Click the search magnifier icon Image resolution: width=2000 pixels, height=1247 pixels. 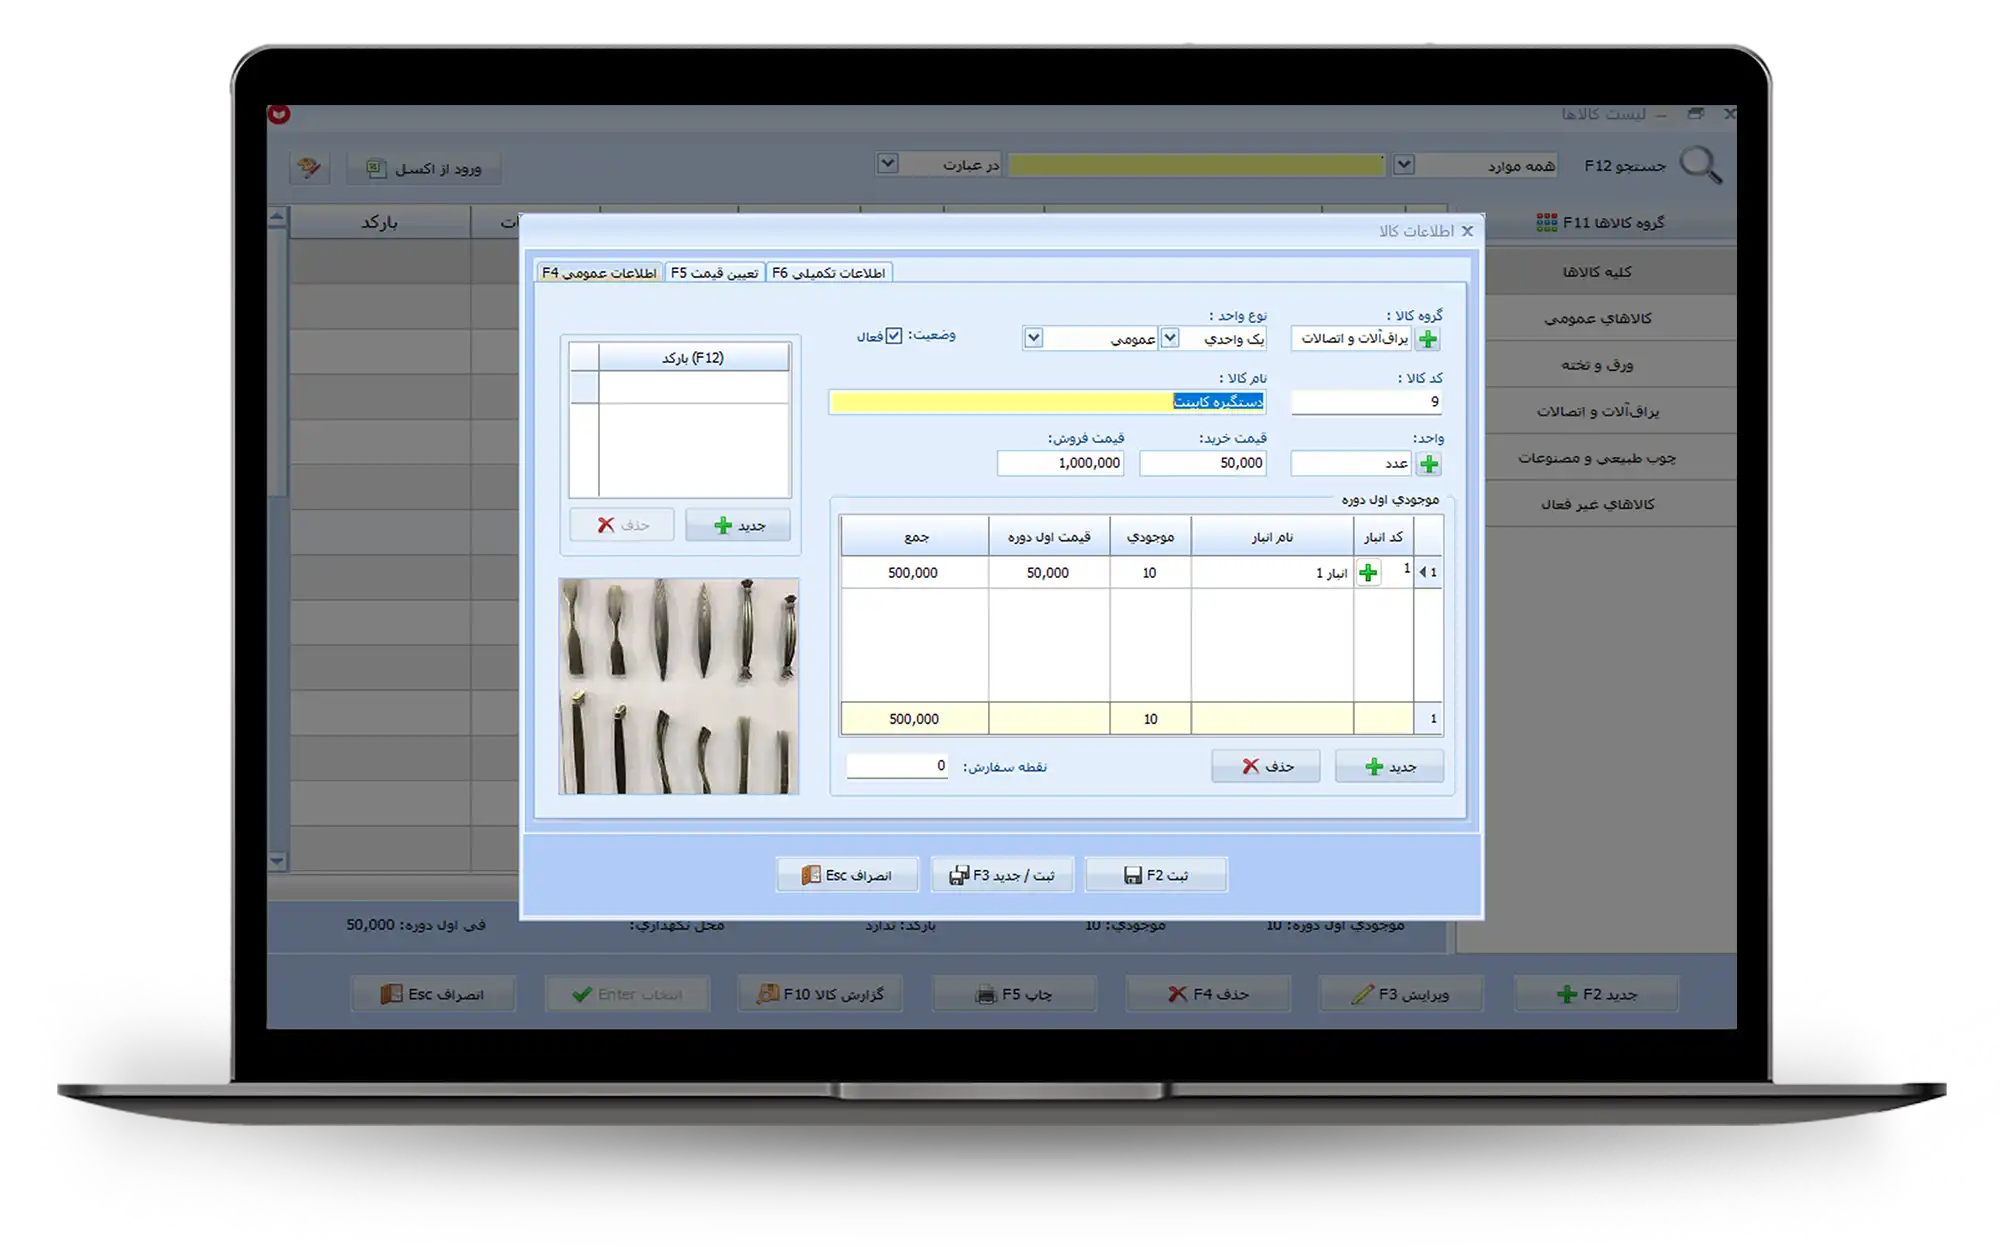pos(1700,165)
